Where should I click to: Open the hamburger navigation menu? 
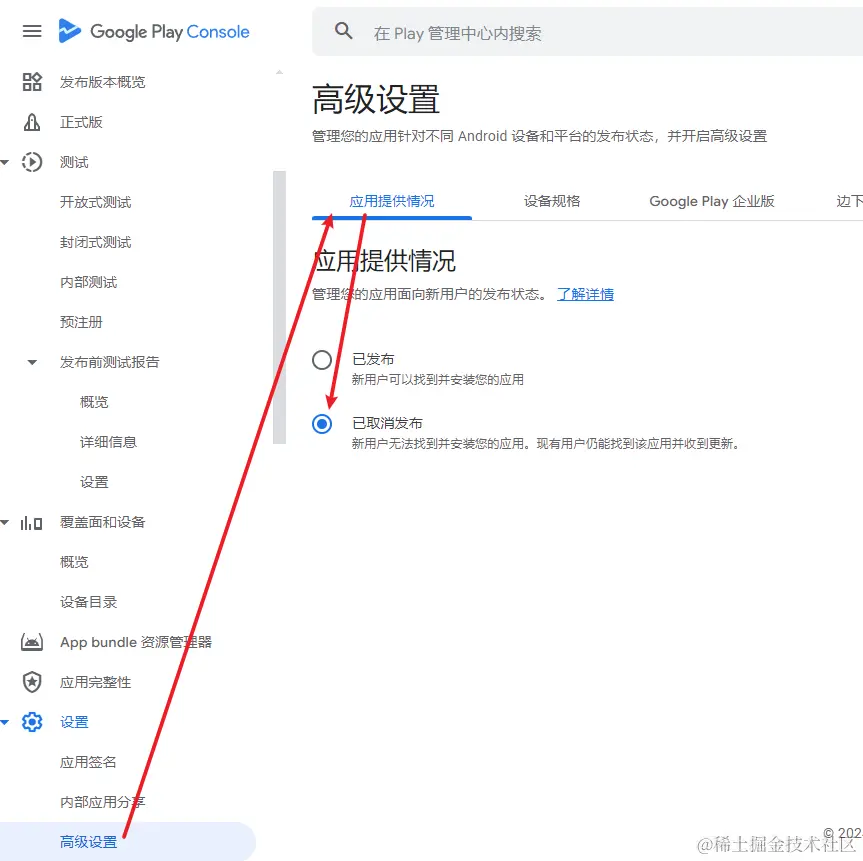32,31
